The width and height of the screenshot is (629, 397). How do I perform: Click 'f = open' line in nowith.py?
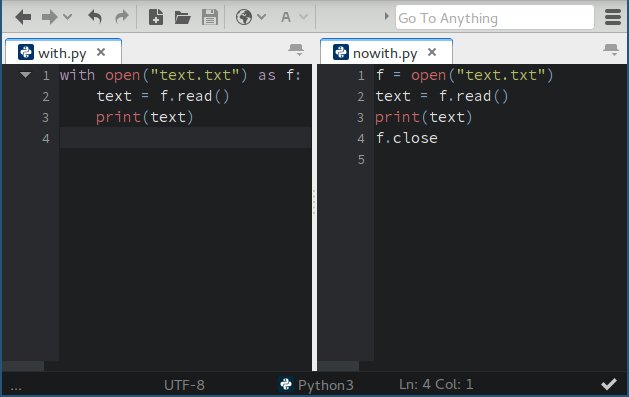[x=465, y=75]
